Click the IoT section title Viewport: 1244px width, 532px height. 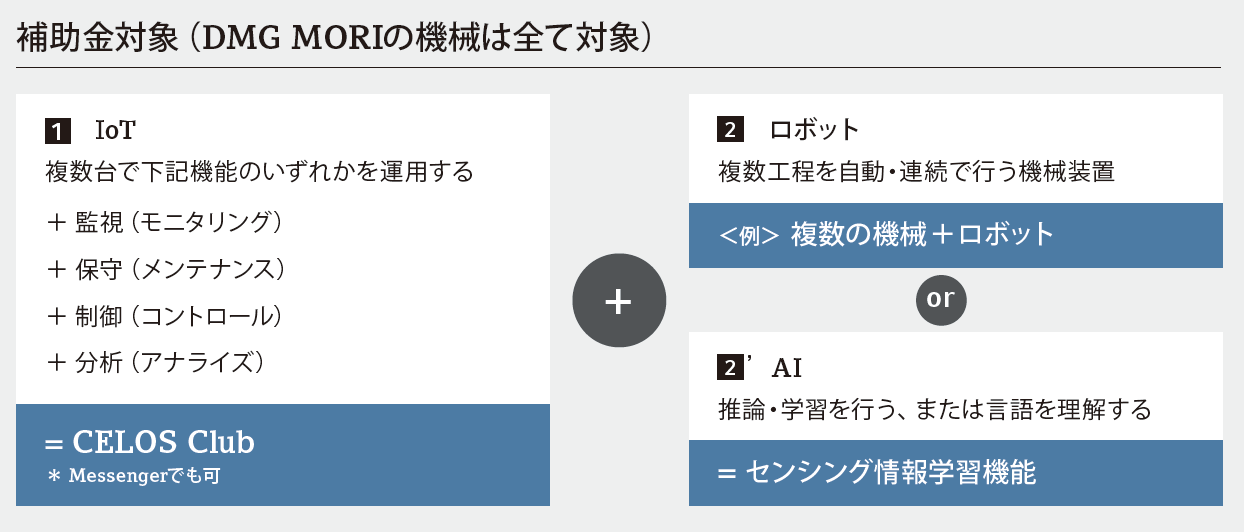[114, 131]
